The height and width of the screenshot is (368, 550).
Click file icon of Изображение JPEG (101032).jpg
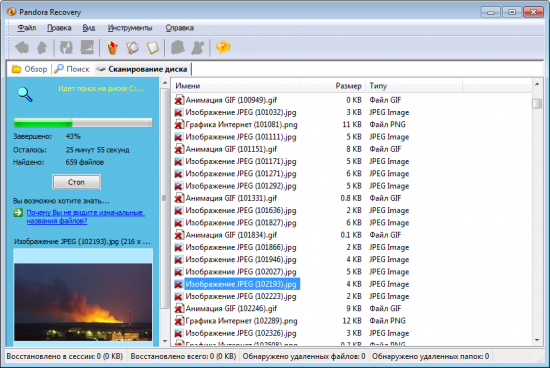[179, 113]
